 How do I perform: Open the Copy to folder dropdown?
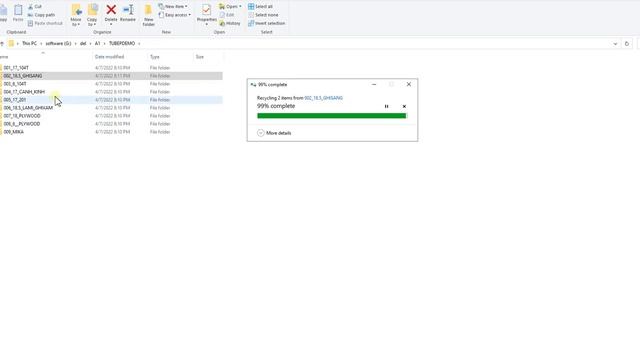click(92, 16)
